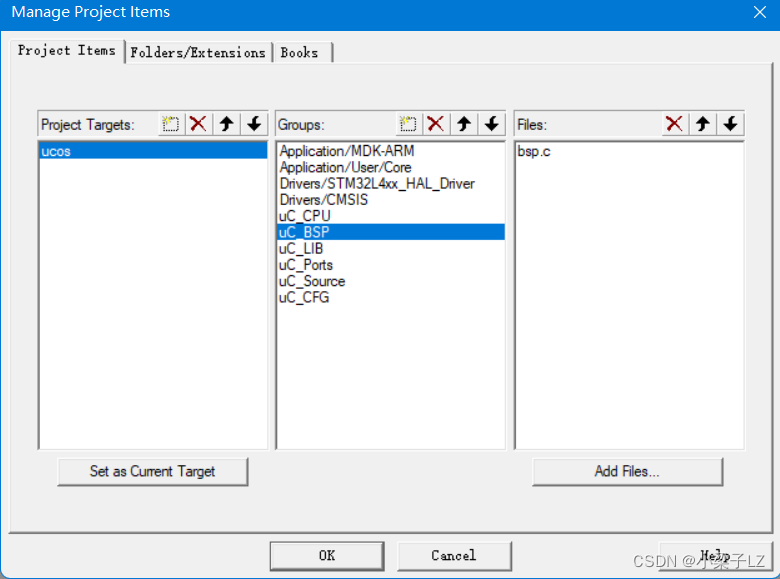Delete the selected project target

coord(198,124)
